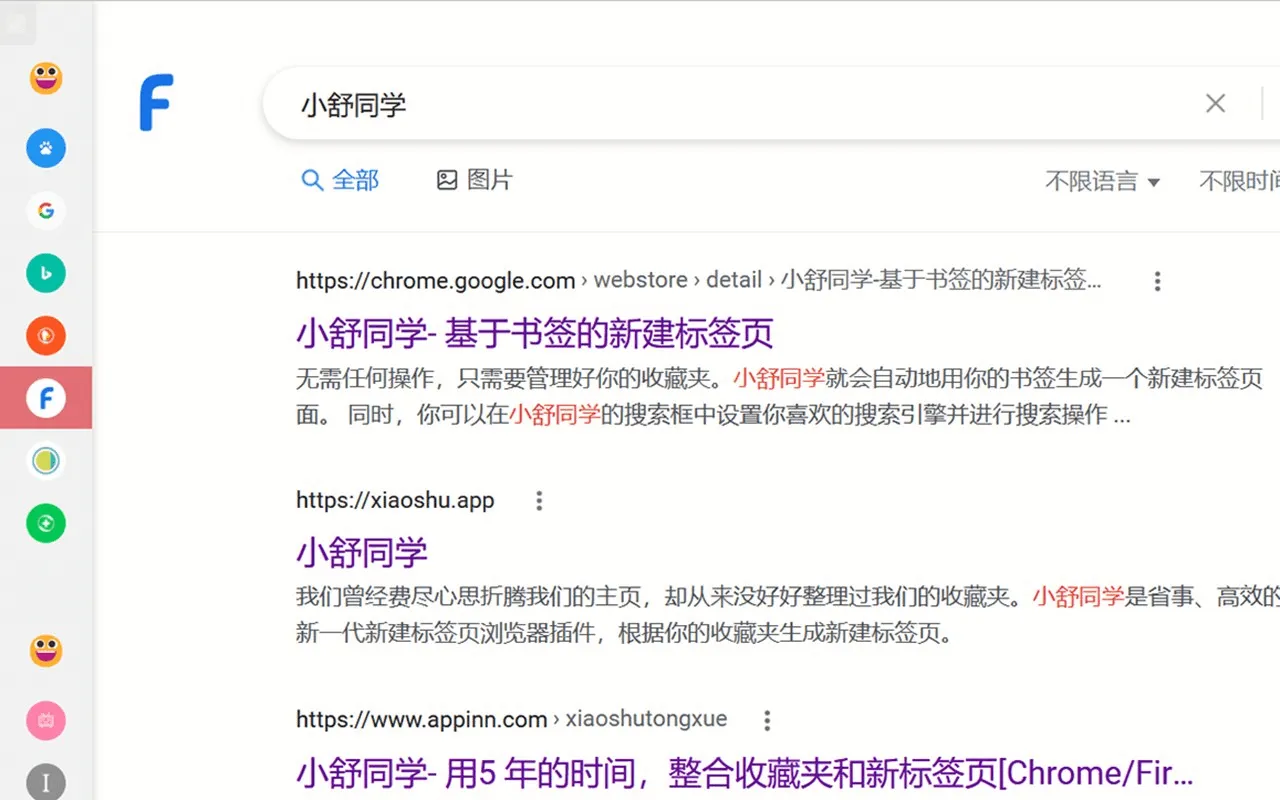Click the green arrow search engine icon

45,522
